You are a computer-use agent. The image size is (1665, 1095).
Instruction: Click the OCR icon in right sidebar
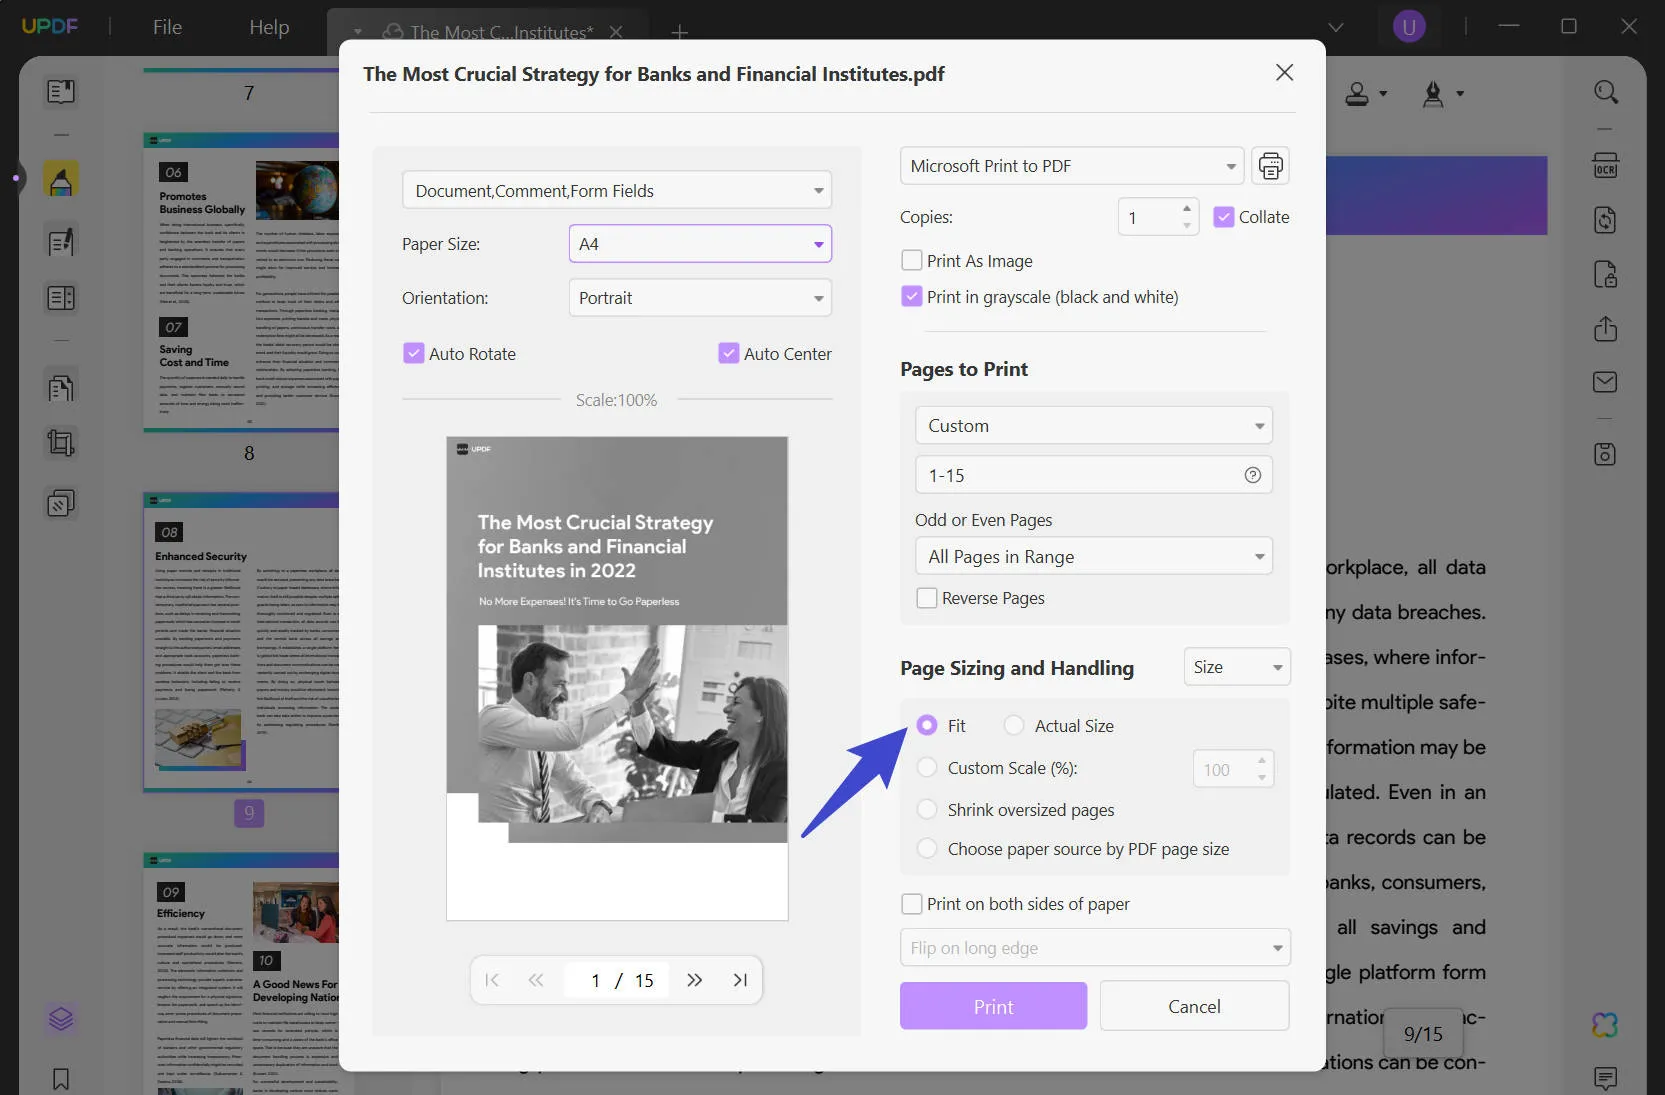pyautogui.click(x=1607, y=166)
